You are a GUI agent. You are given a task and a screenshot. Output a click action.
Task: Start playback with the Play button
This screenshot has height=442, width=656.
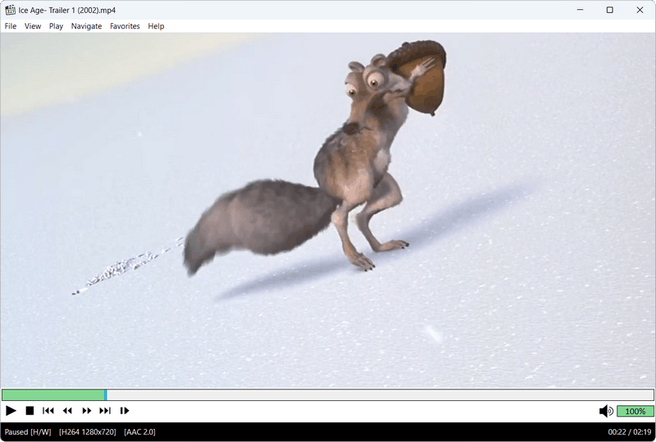[x=11, y=411]
